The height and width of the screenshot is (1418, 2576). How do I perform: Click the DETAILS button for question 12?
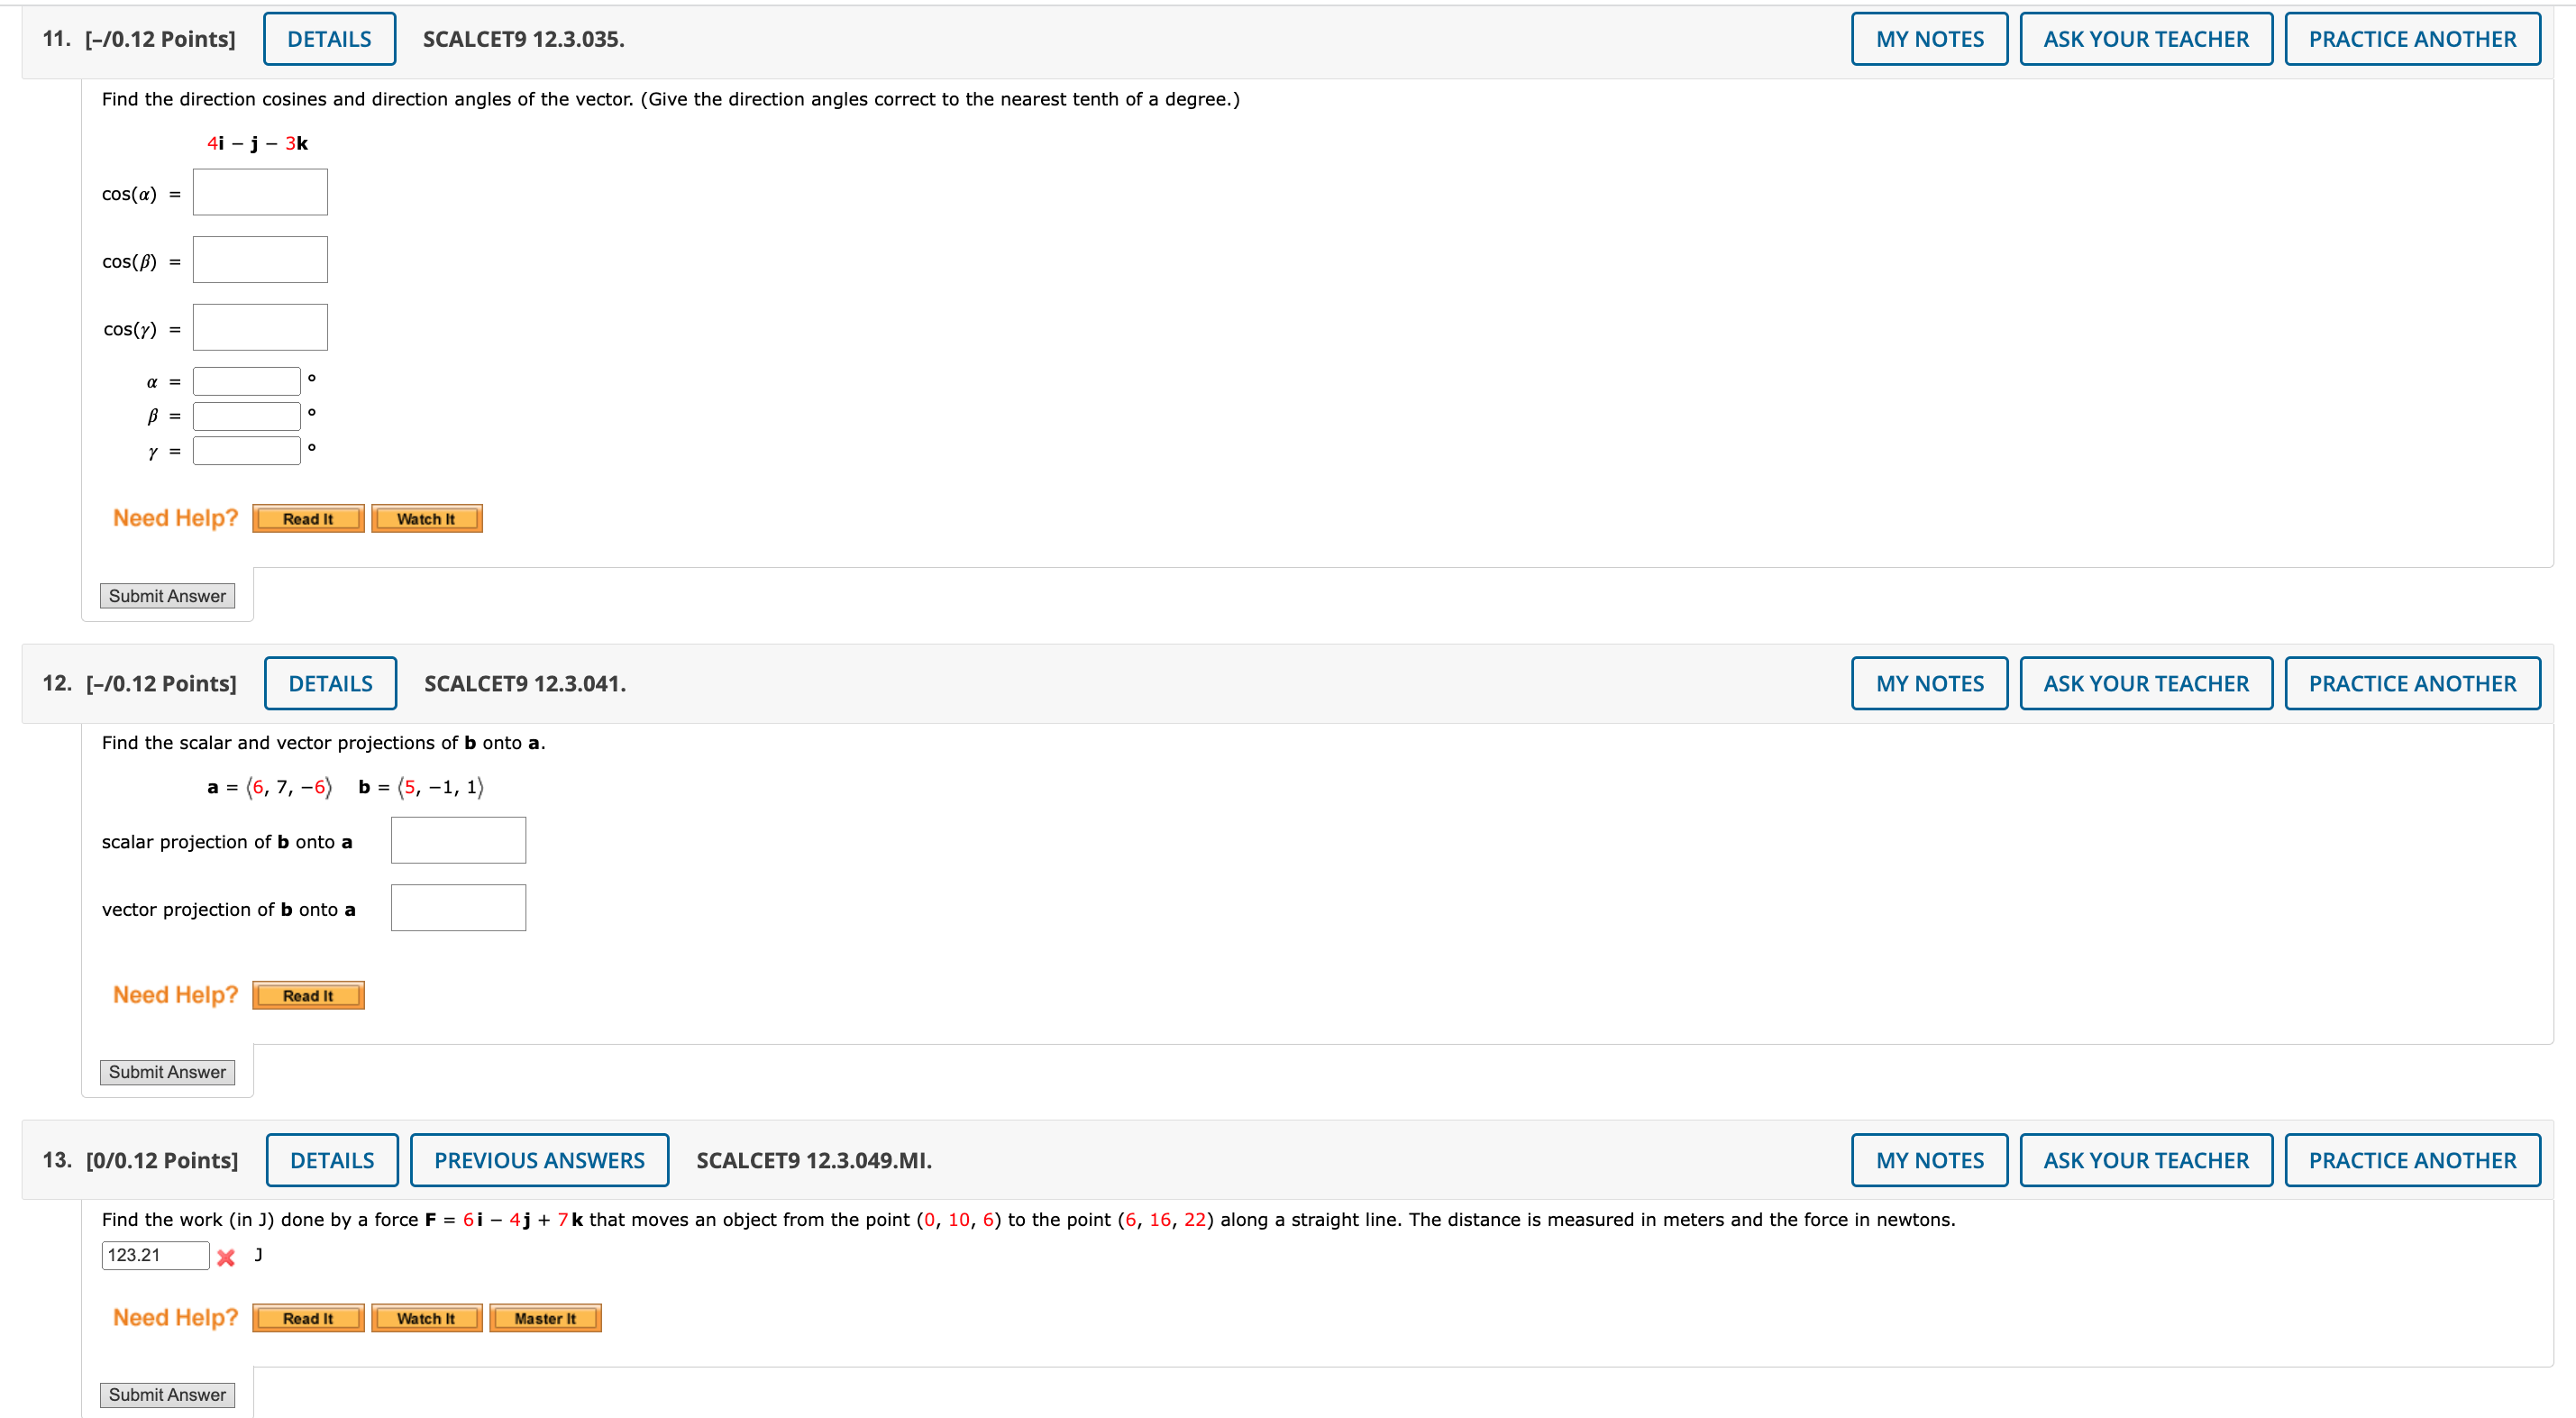click(333, 682)
